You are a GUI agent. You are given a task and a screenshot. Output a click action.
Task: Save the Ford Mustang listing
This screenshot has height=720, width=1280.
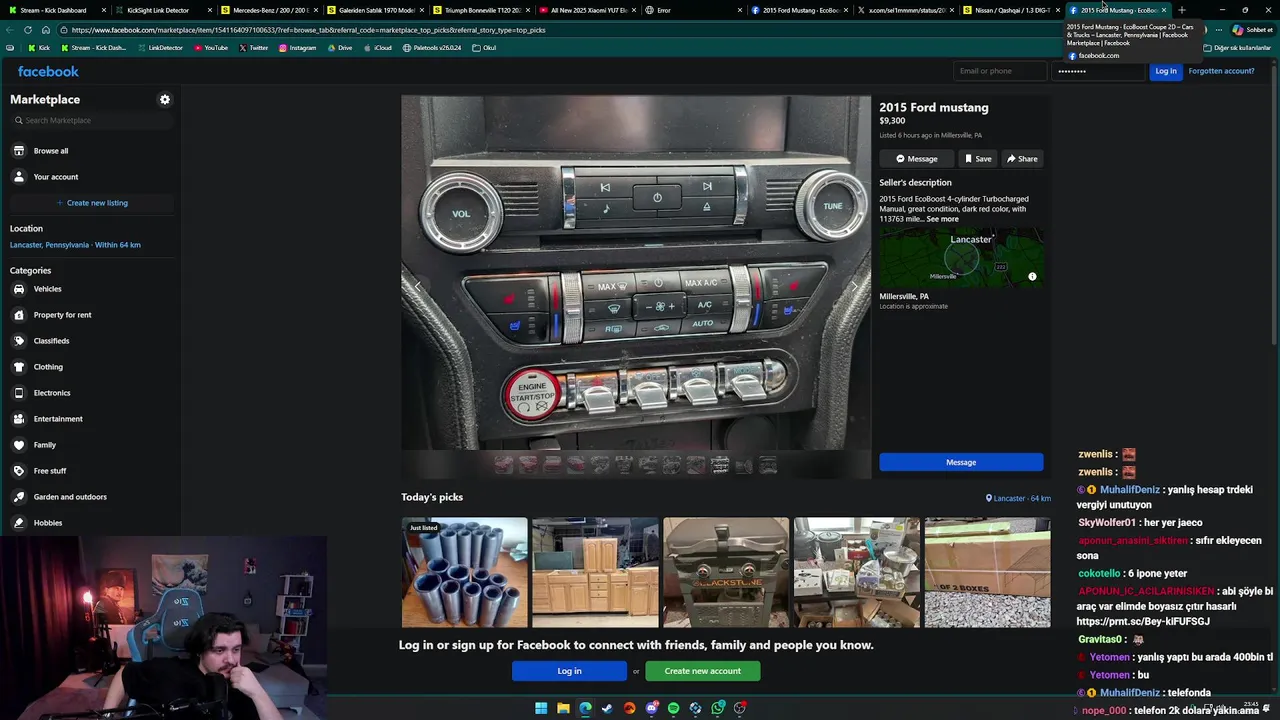click(x=979, y=159)
